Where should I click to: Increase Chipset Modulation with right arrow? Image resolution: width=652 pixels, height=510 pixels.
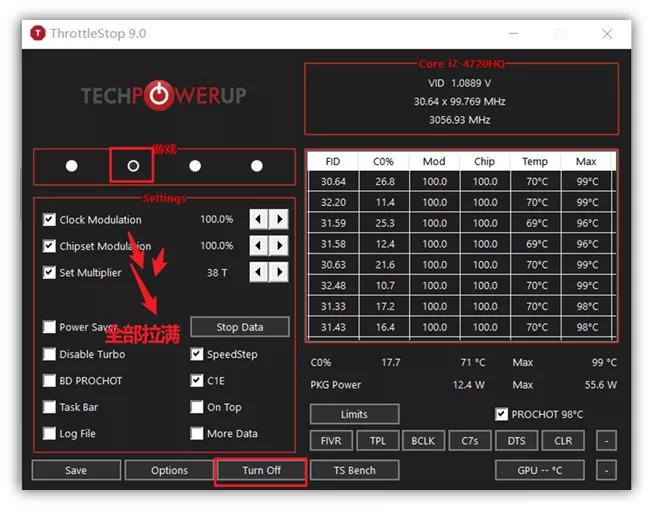click(x=279, y=246)
